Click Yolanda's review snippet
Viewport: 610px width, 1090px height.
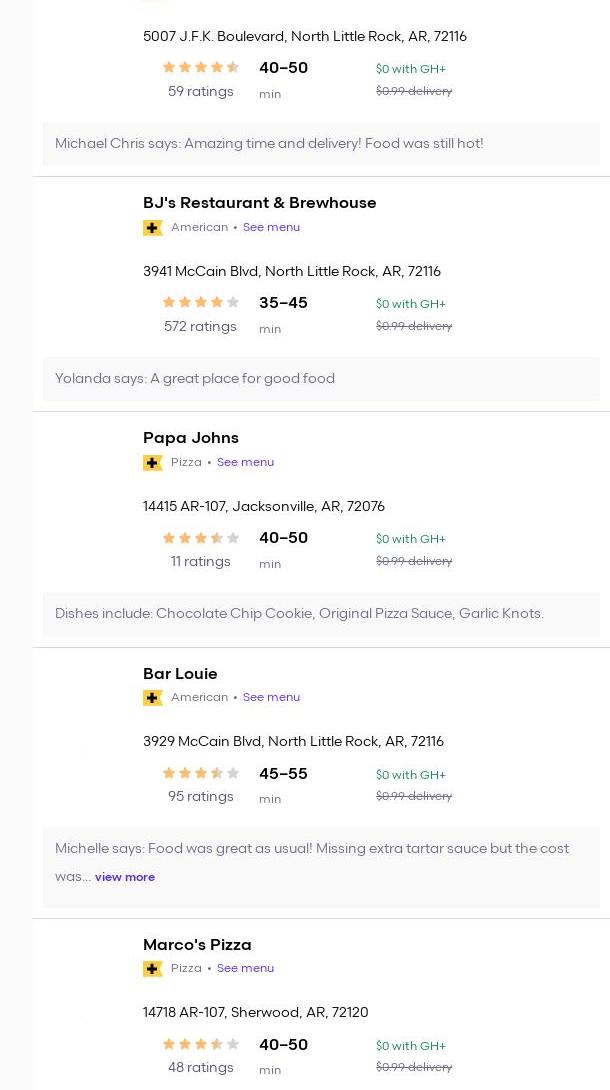(195, 378)
